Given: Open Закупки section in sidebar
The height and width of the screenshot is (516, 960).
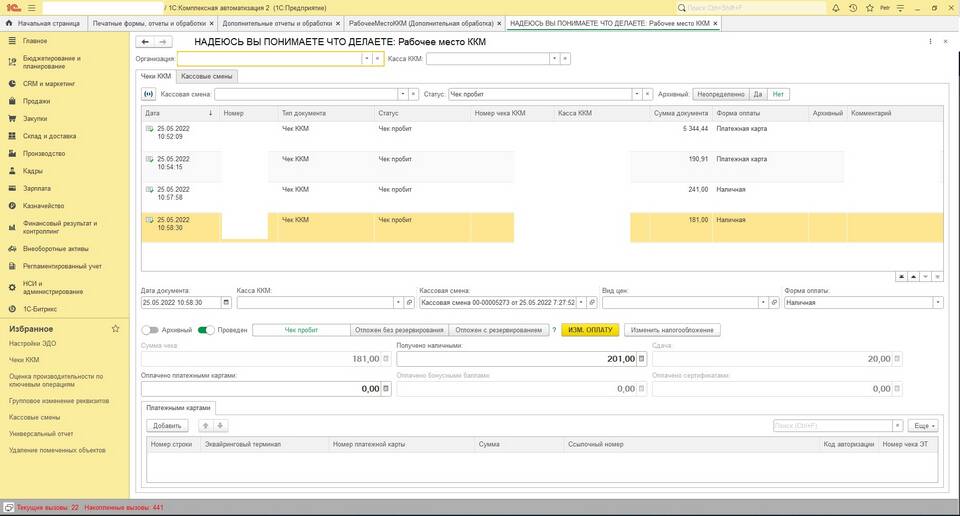Looking at the screenshot, I should tap(35, 118).
